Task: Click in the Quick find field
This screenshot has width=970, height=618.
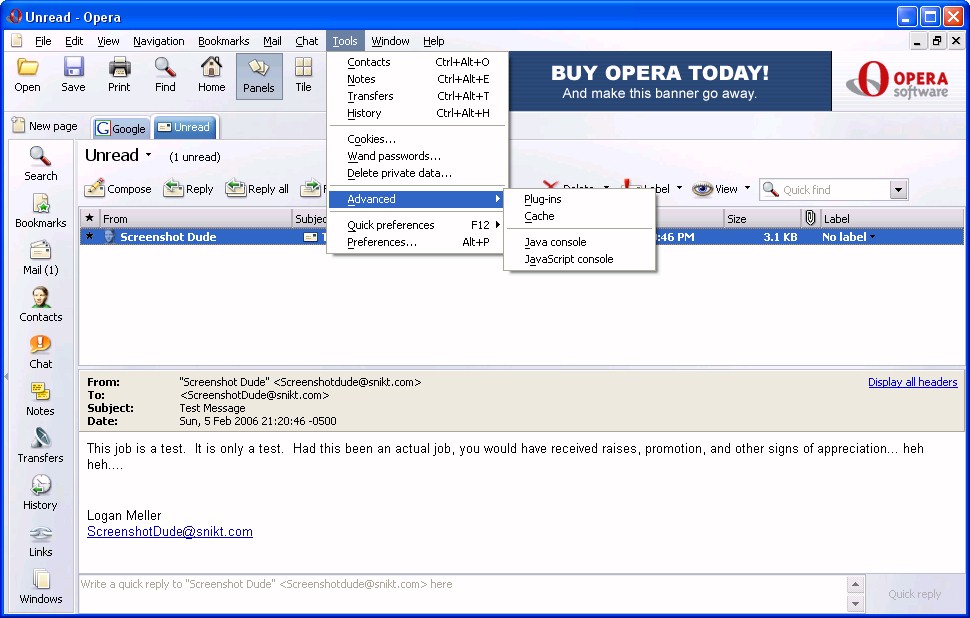Action: pos(826,190)
